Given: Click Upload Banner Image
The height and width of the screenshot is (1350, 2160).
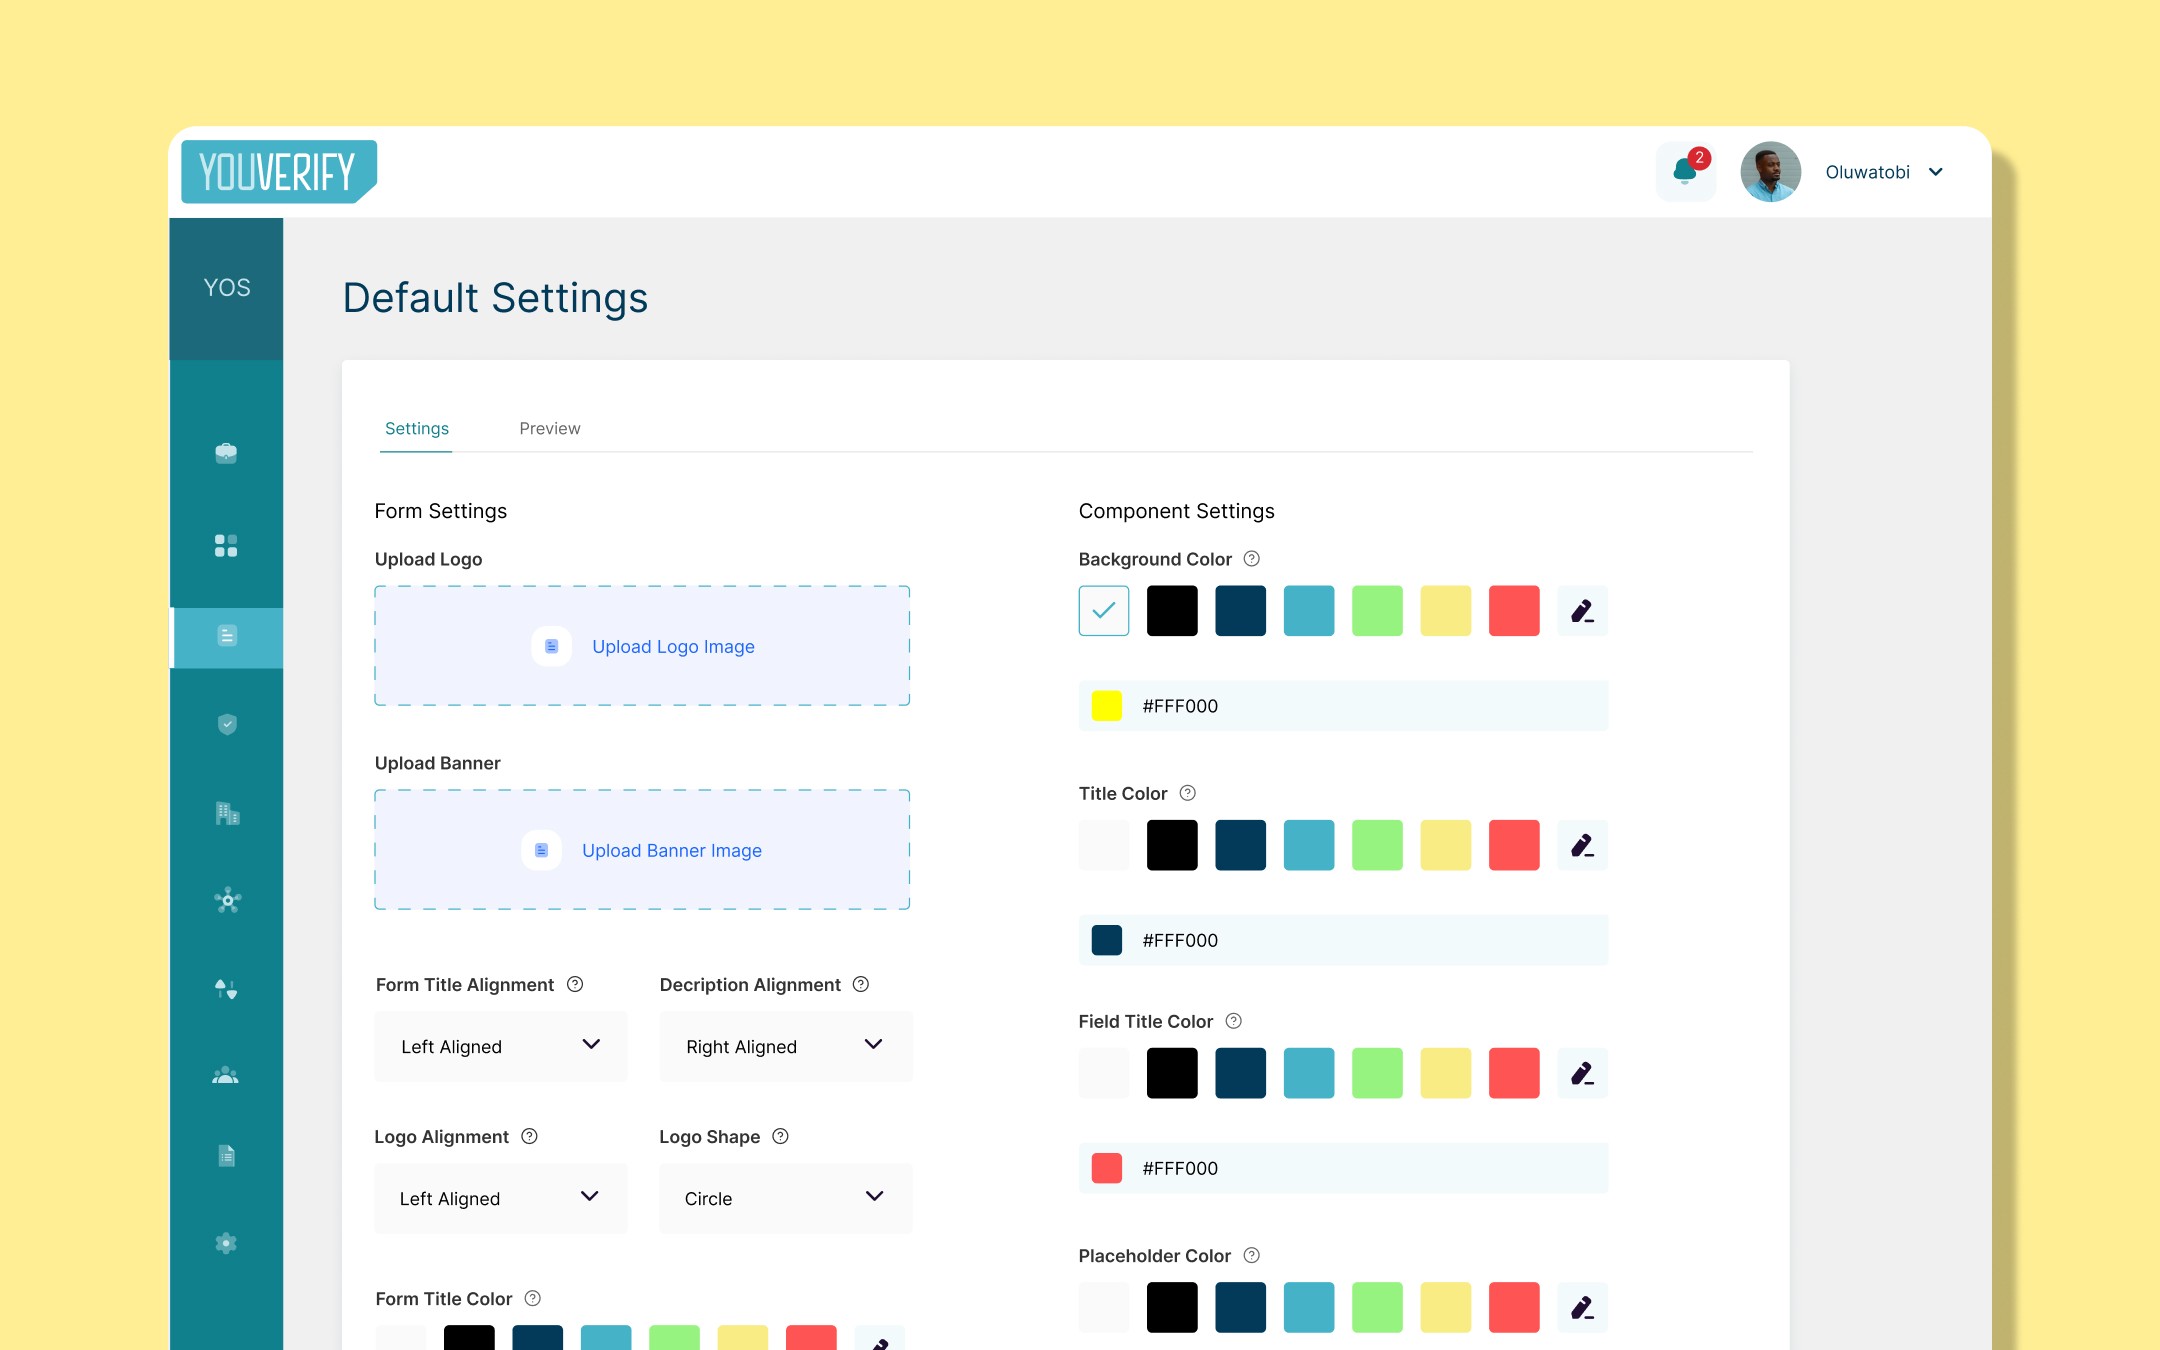Looking at the screenshot, I should point(642,850).
